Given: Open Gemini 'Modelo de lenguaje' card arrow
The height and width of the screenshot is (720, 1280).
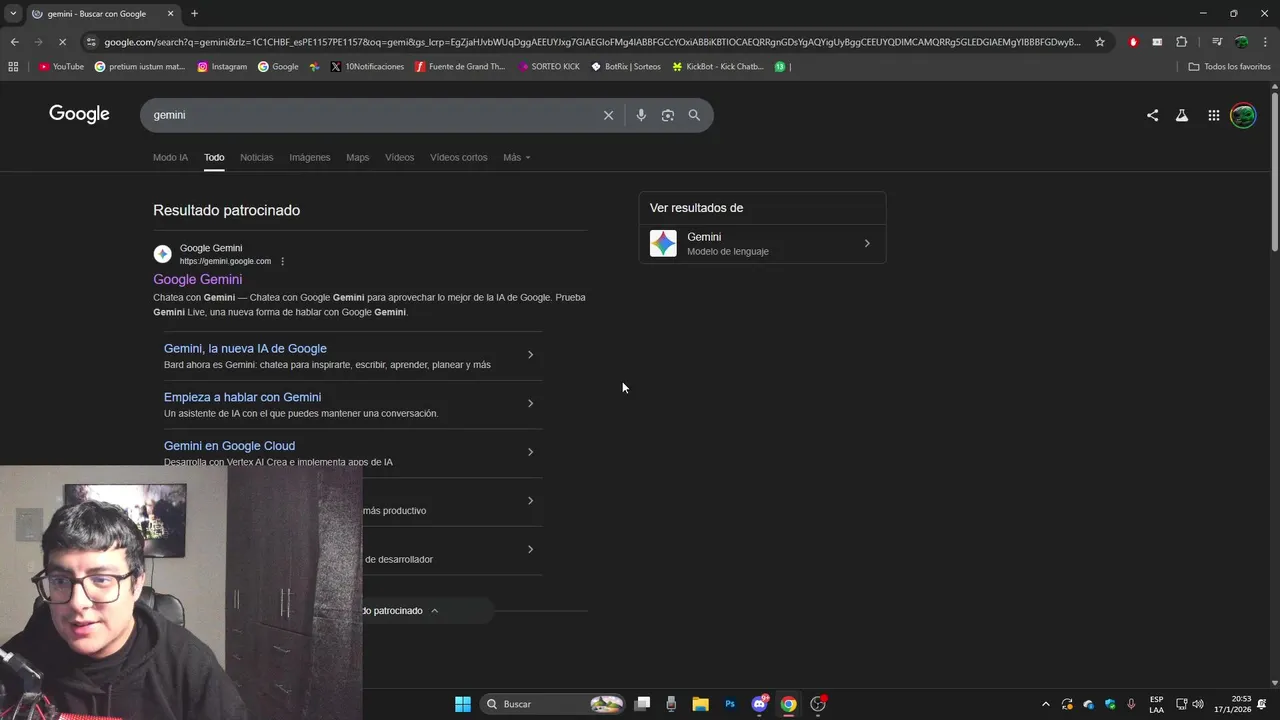Looking at the screenshot, I should pos(867,243).
